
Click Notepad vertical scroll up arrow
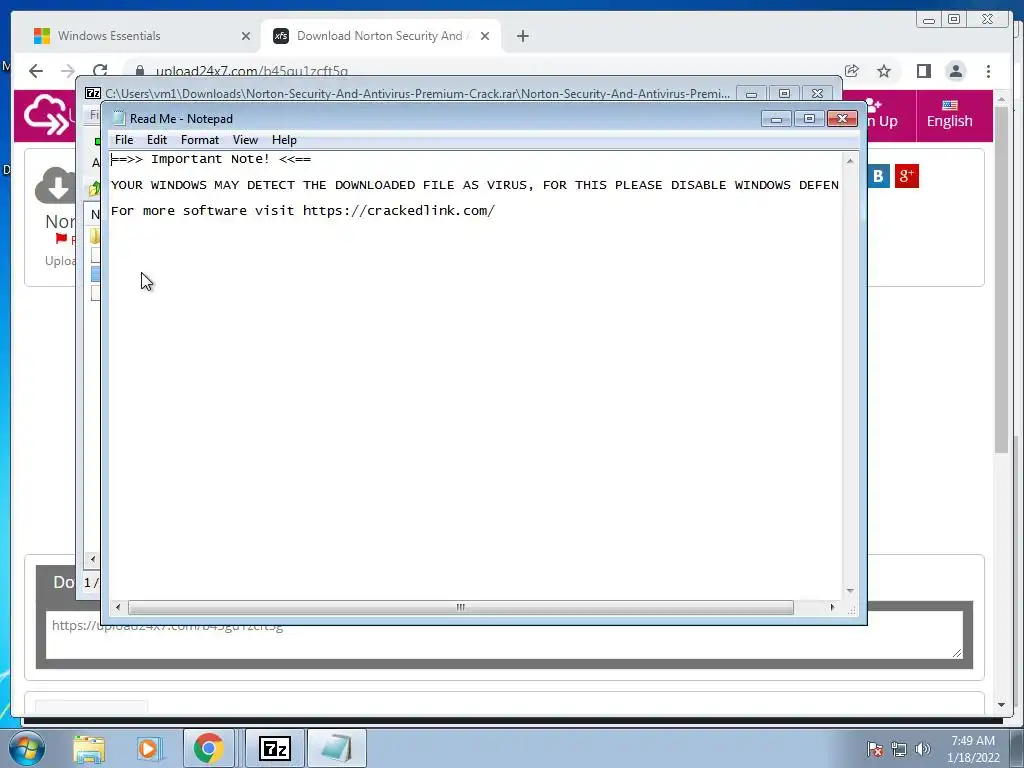pos(850,161)
